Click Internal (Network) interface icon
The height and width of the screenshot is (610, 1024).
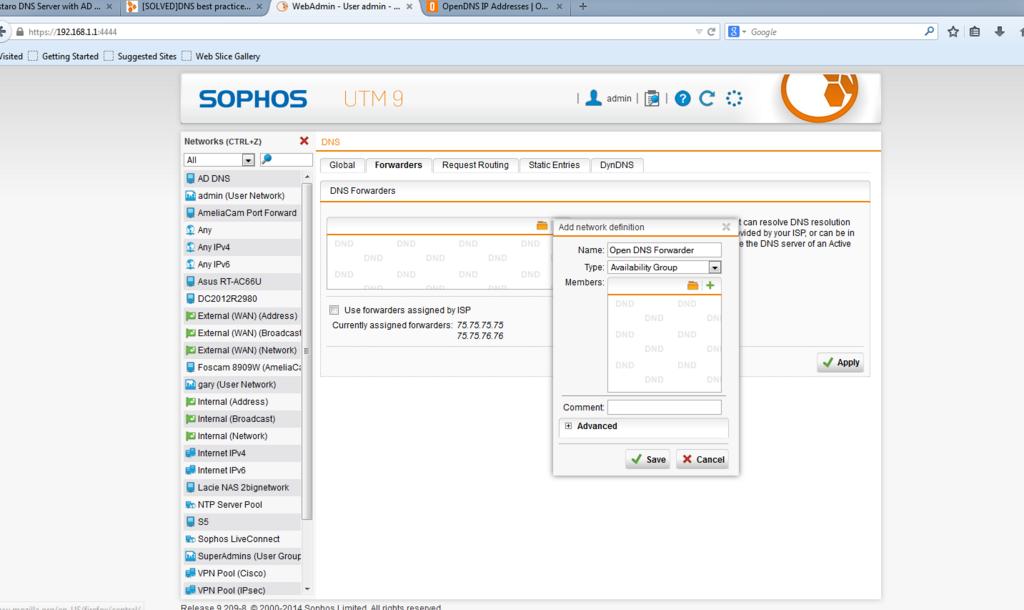pyautogui.click(x=190, y=436)
